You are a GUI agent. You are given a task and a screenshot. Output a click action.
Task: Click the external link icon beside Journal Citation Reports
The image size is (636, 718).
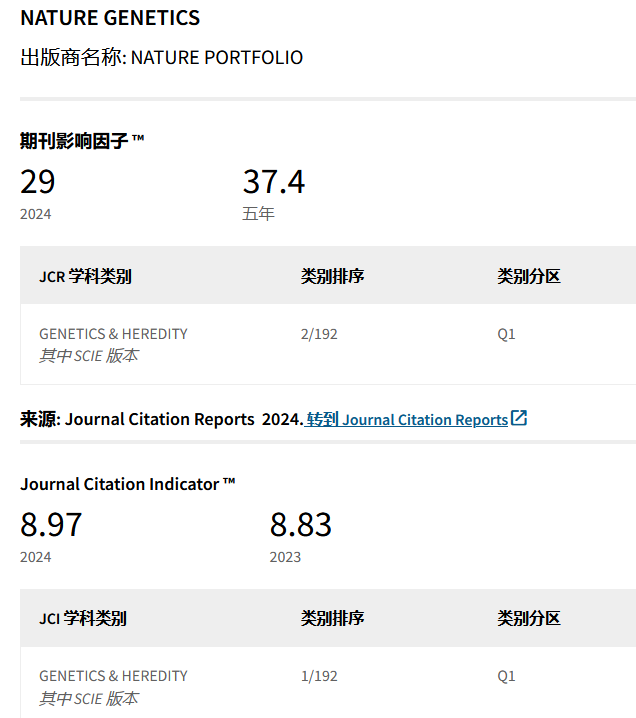click(519, 419)
